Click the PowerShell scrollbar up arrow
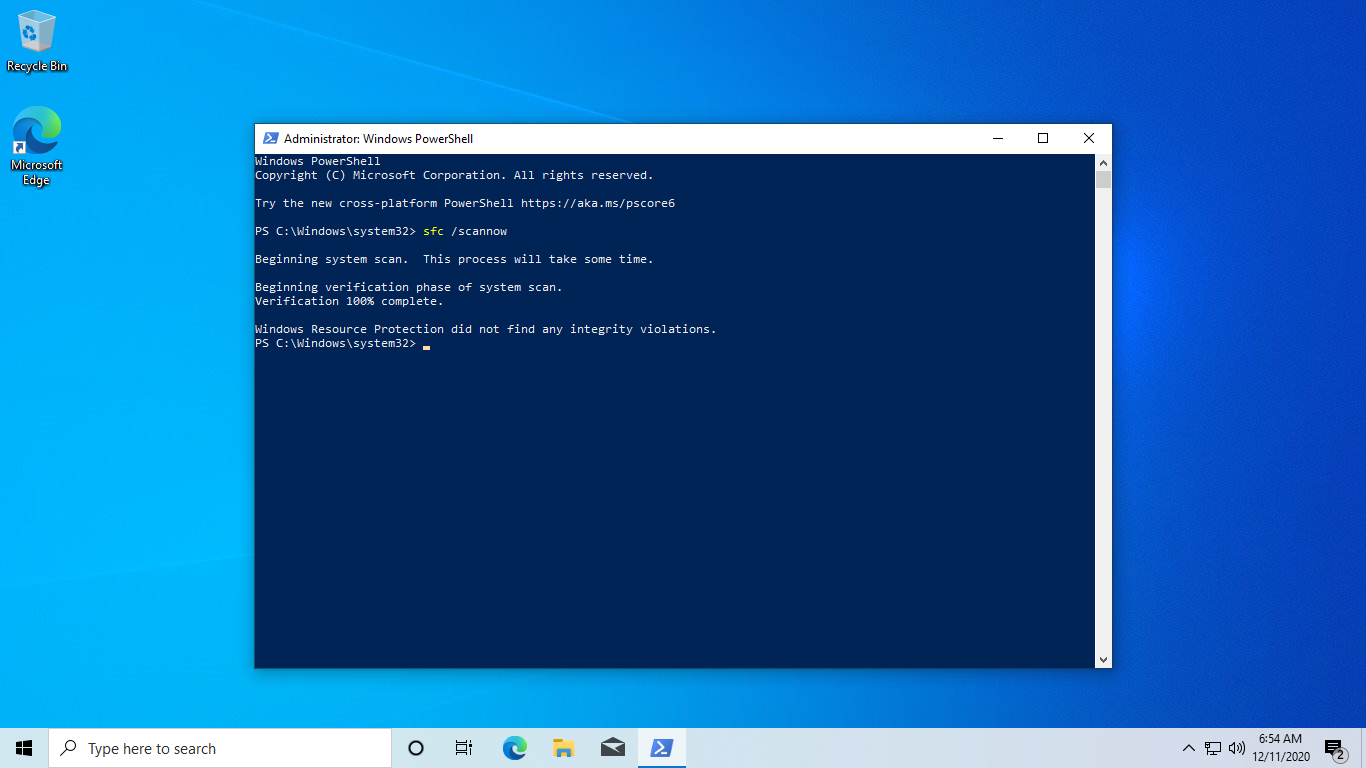 pyautogui.click(x=1103, y=162)
